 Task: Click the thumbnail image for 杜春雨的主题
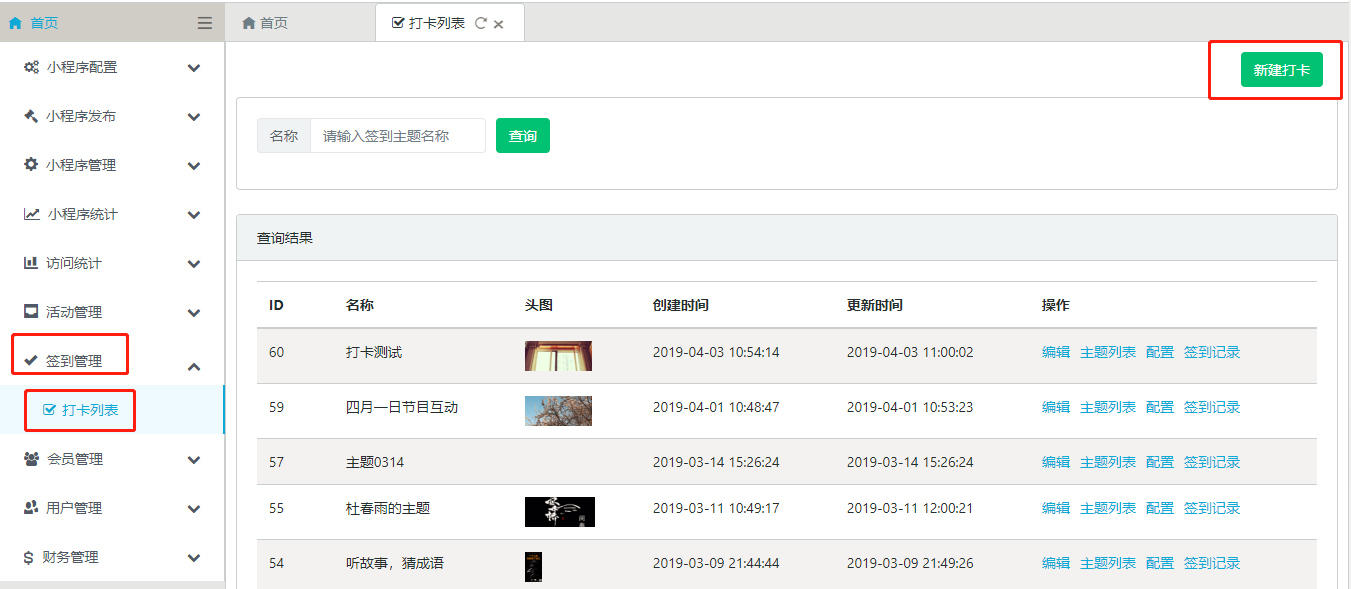point(559,511)
